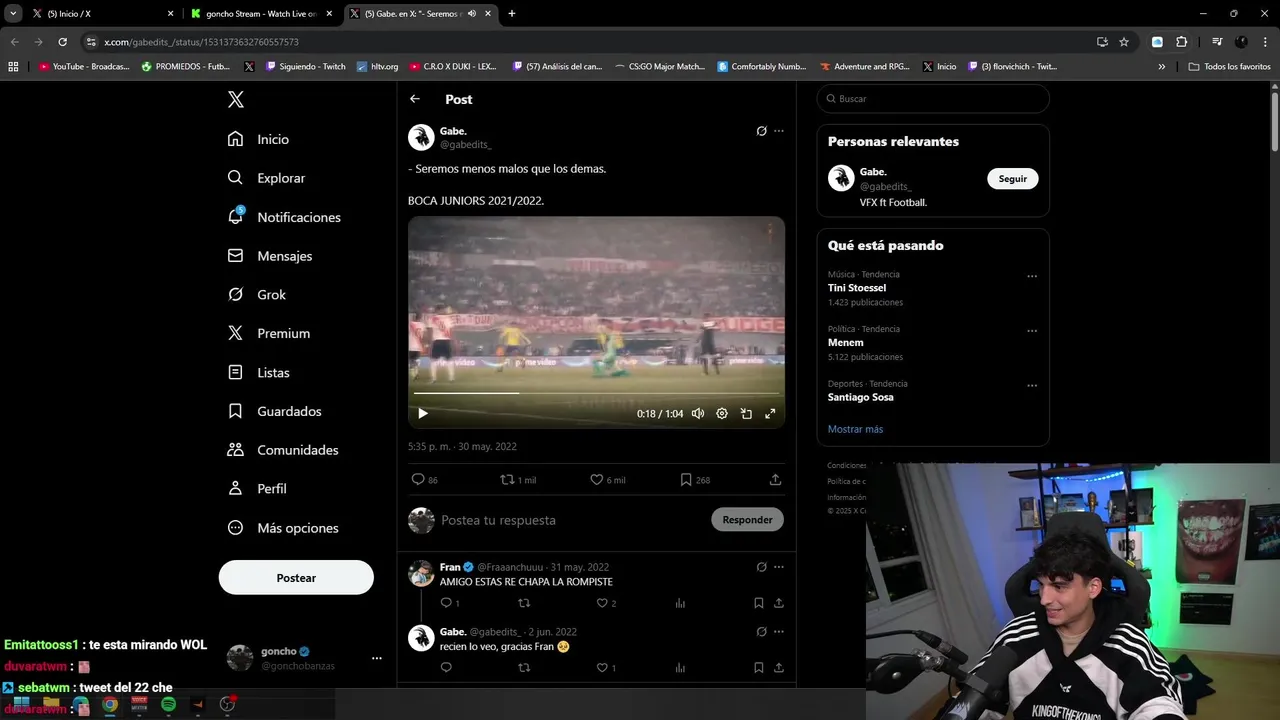Open Chrome tab search dropdown

pos(13,14)
